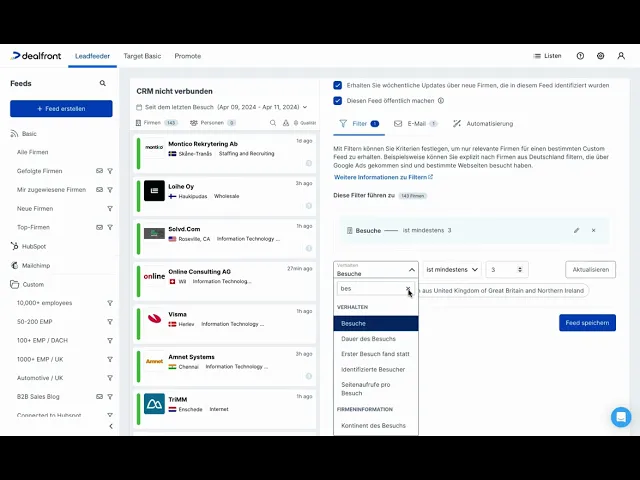Image resolution: width=640 pixels, height=480 pixels.
Task: Select Dauer des Besuchs option
Action: [376, 339]
